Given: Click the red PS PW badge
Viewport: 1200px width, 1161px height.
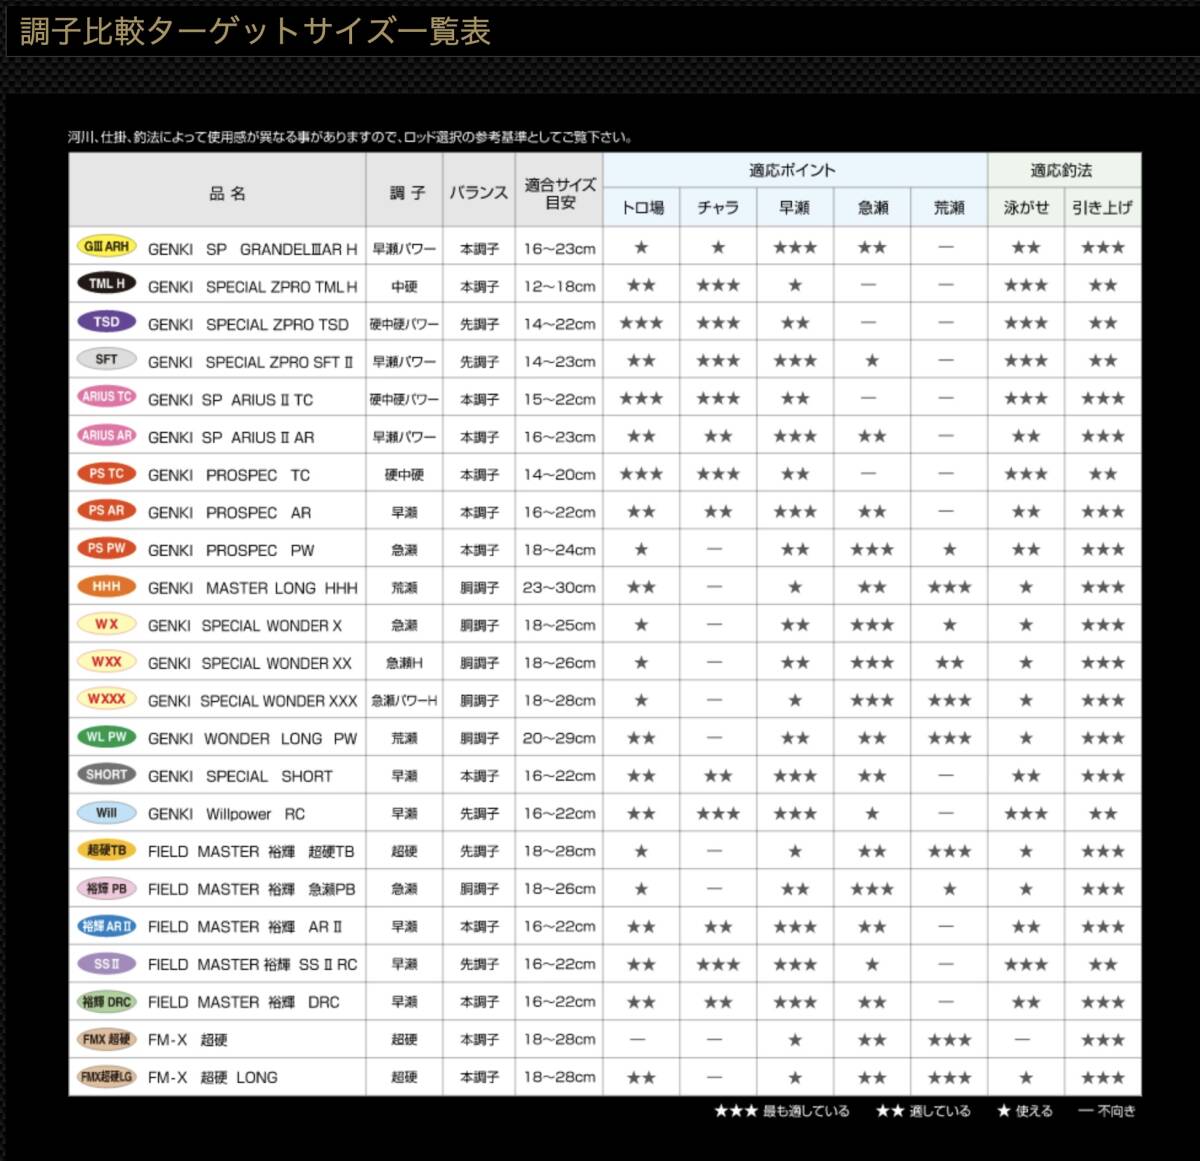Looking at the screenshot, I should [107, 548].
